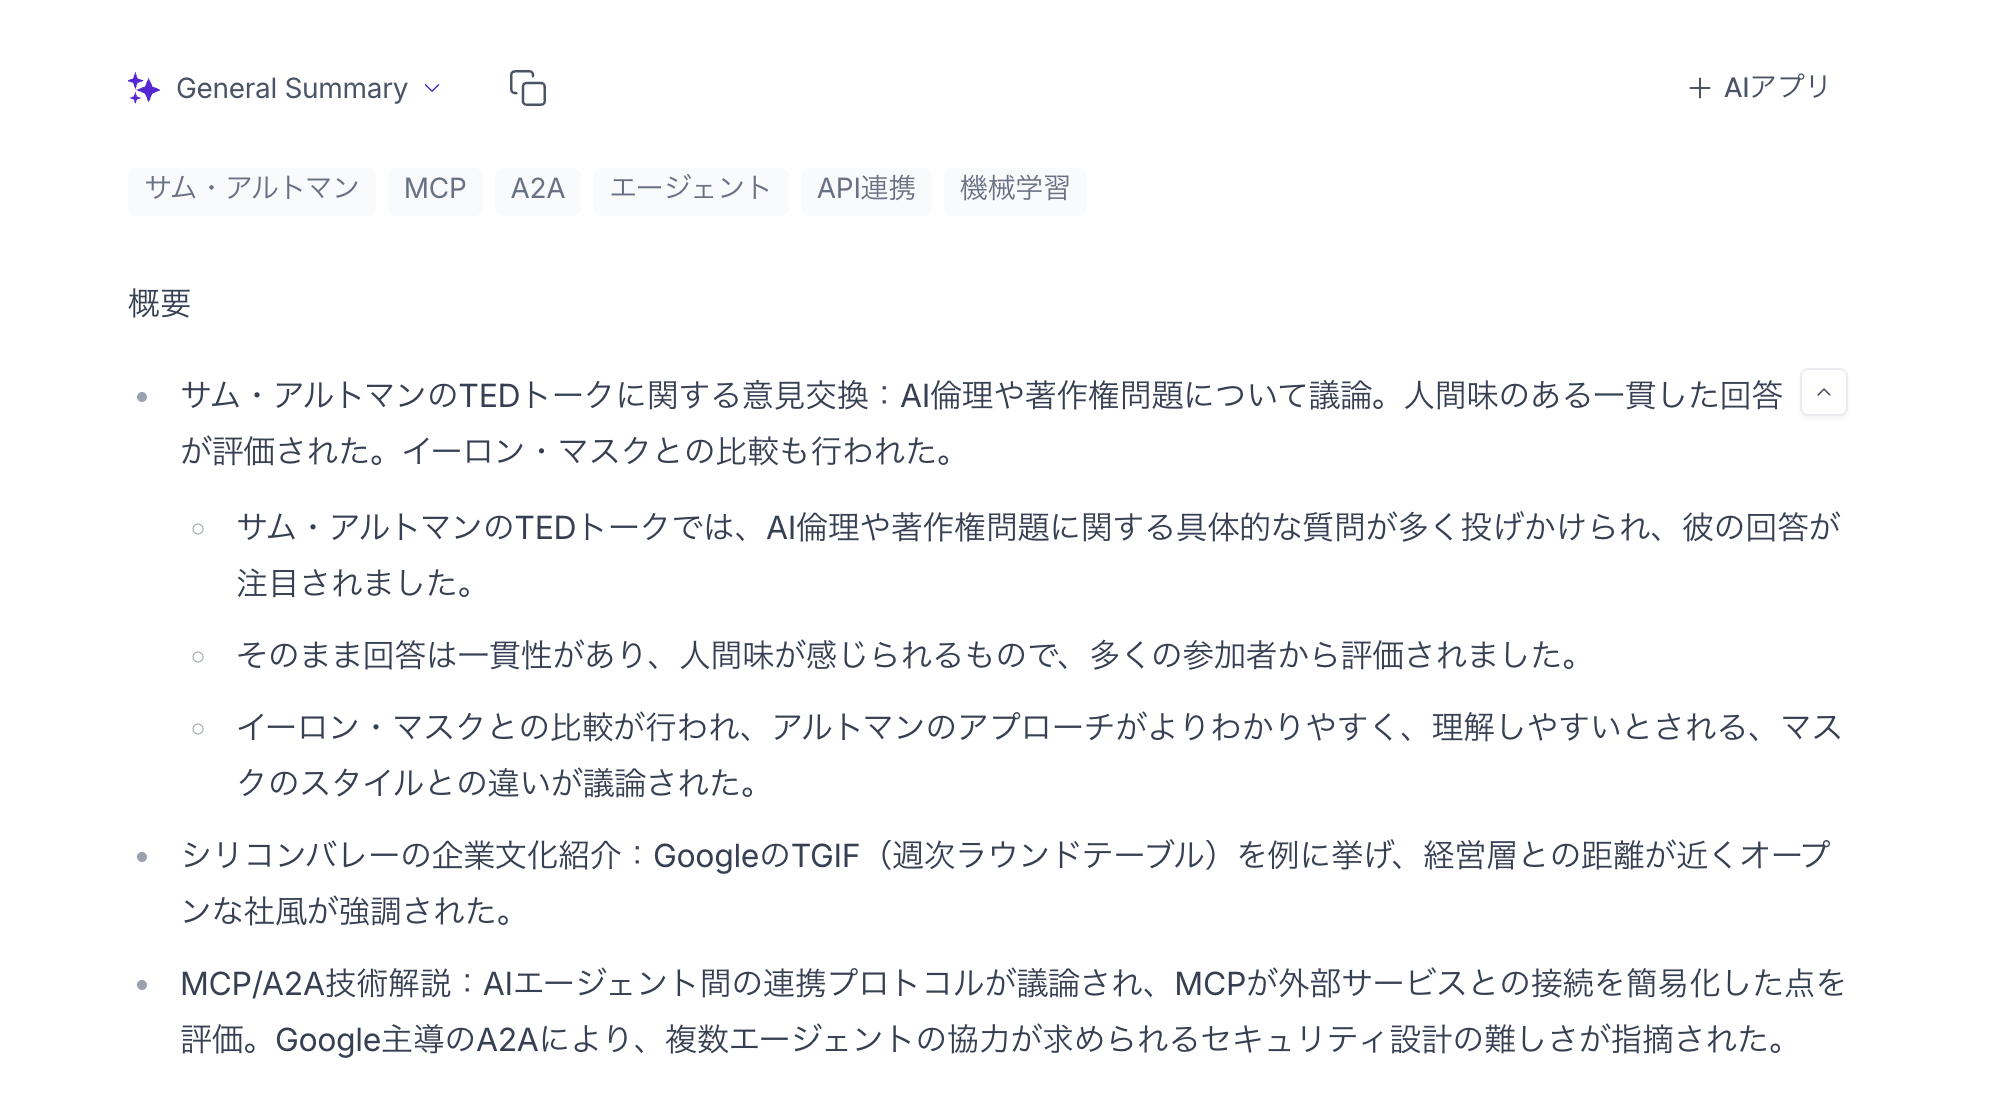Image resolution: width=1996 pixels, height=1112 pixels.
Task: Expand the chevron next to General Summary
Action: click(432, 91)
